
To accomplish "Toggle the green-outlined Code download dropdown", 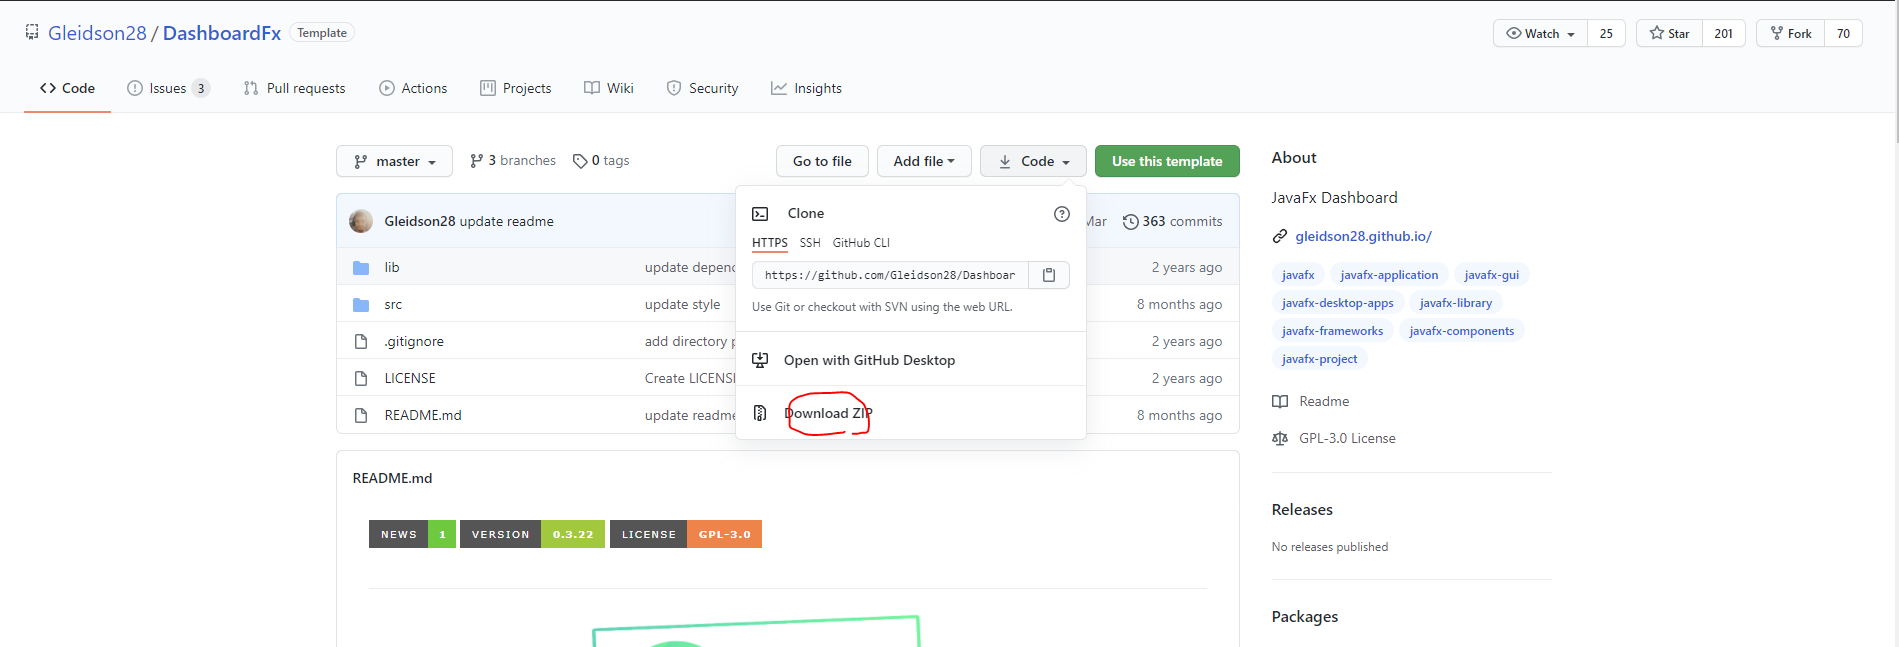I will pos(1033,161).
